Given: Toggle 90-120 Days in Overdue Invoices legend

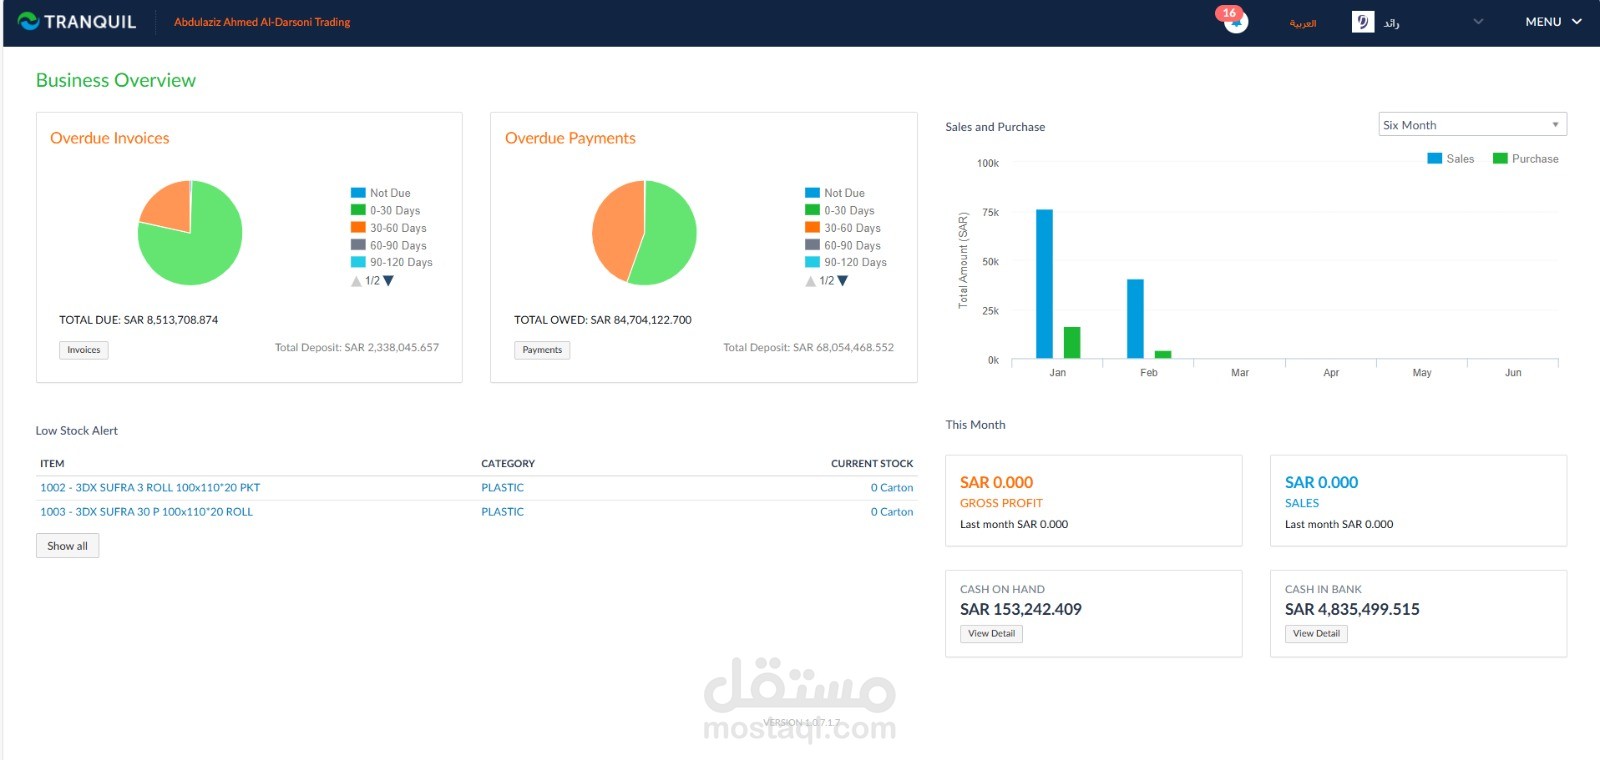Looking at the screenshot, I should [392, 262].
